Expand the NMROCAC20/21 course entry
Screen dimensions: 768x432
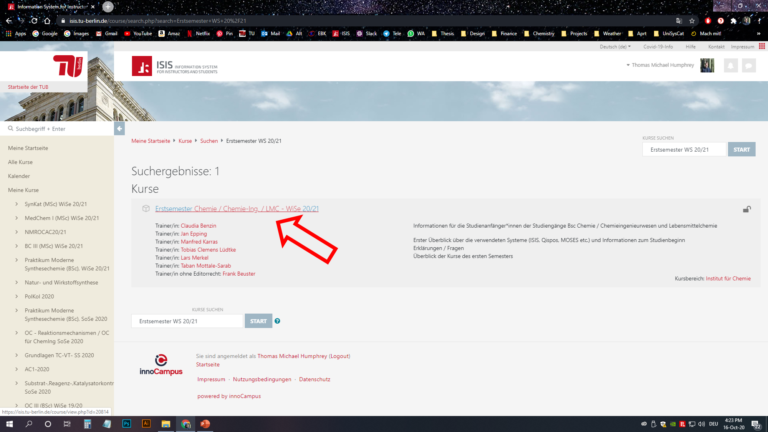[x=17, y=232]
